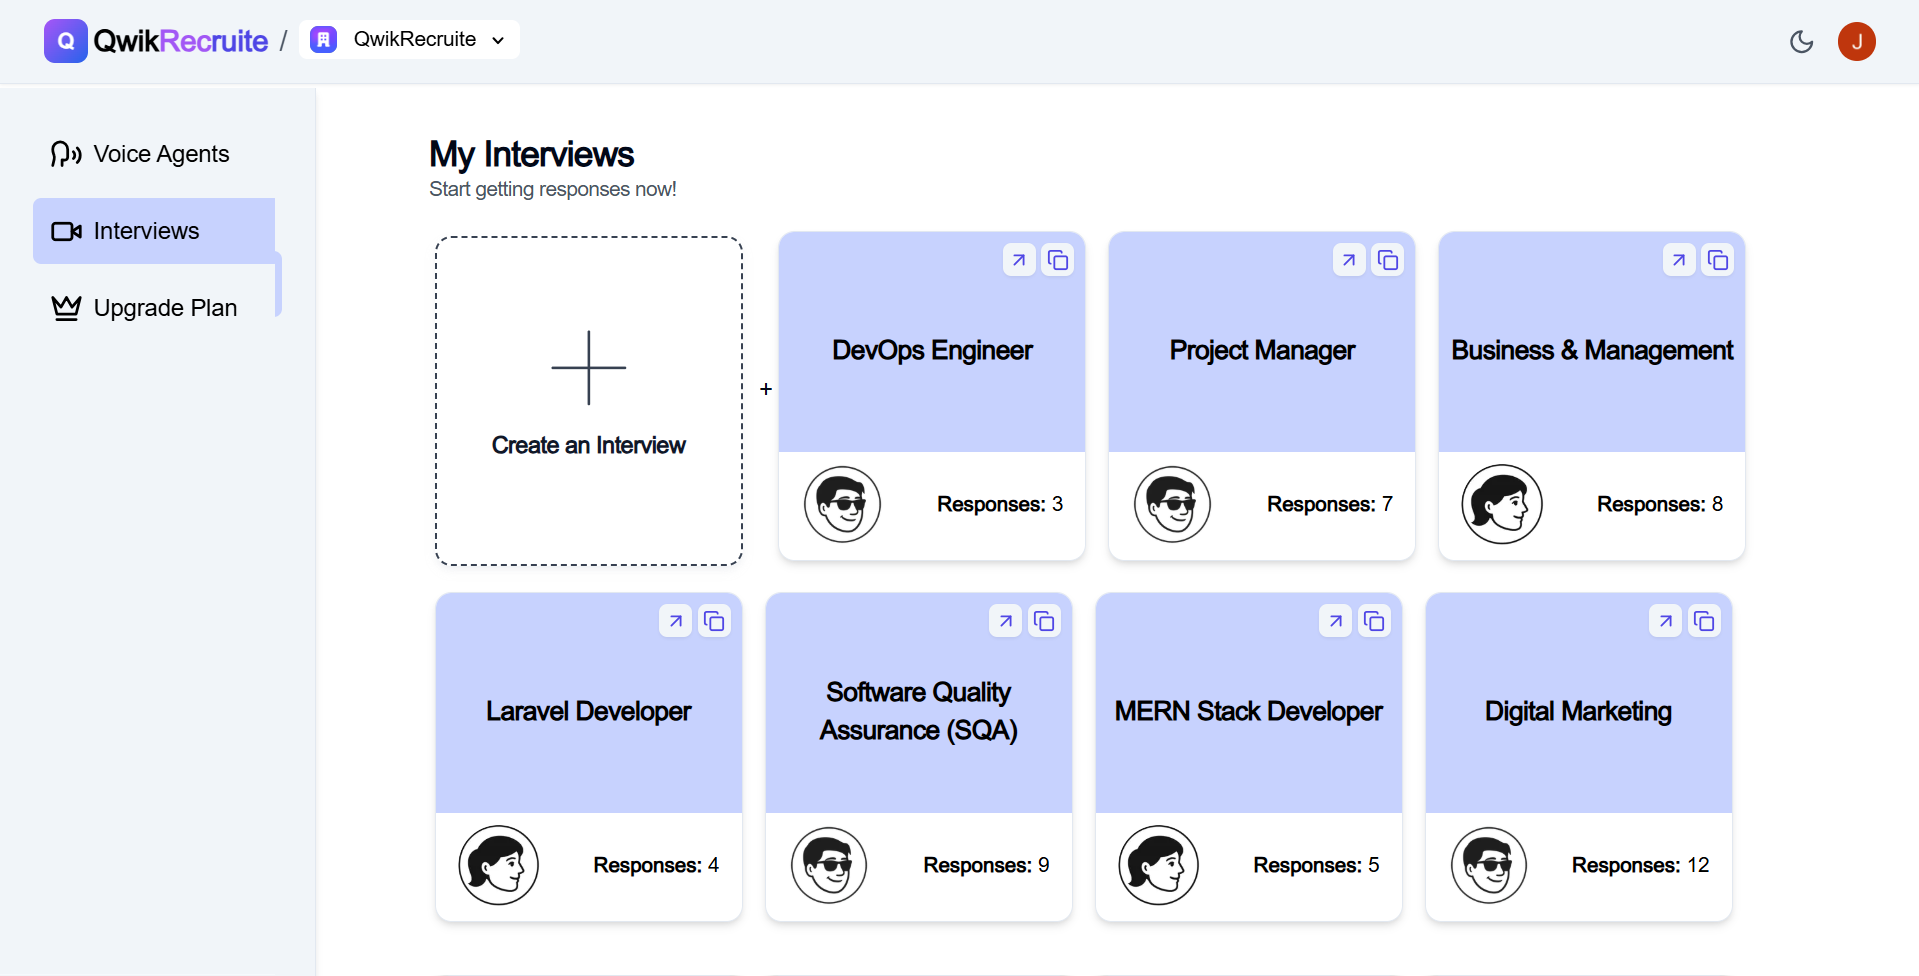The image size is (1919, 976).
Task: Open Digital Marketing interview via arrow icon
Action: (x=1666, y=621)
